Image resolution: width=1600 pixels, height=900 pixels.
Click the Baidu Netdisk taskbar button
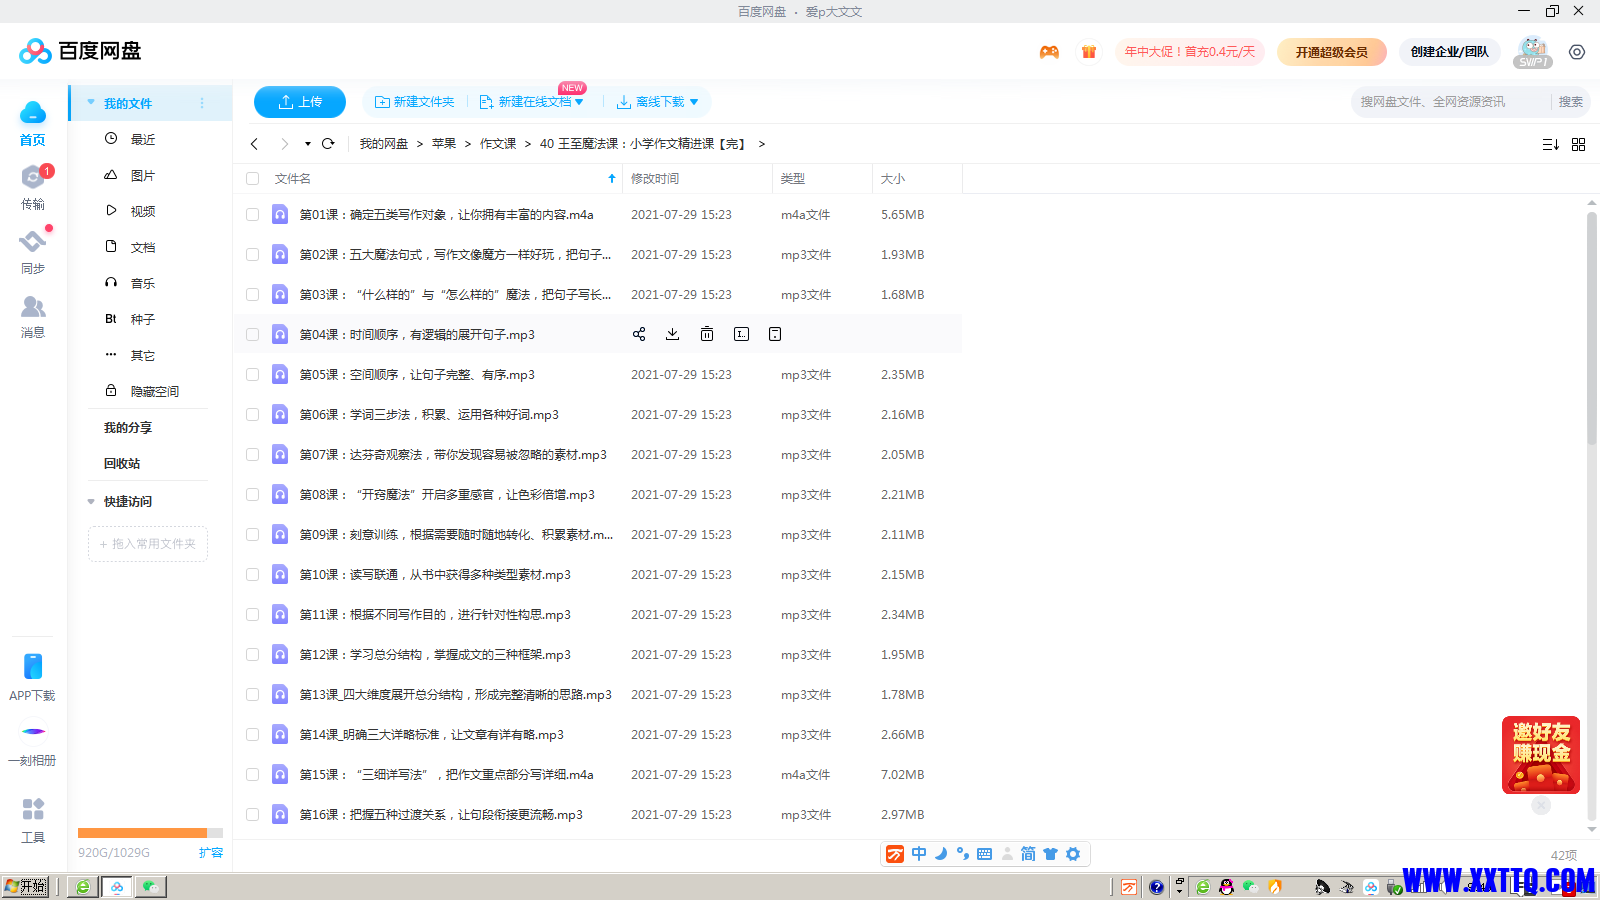coord(118,887)
